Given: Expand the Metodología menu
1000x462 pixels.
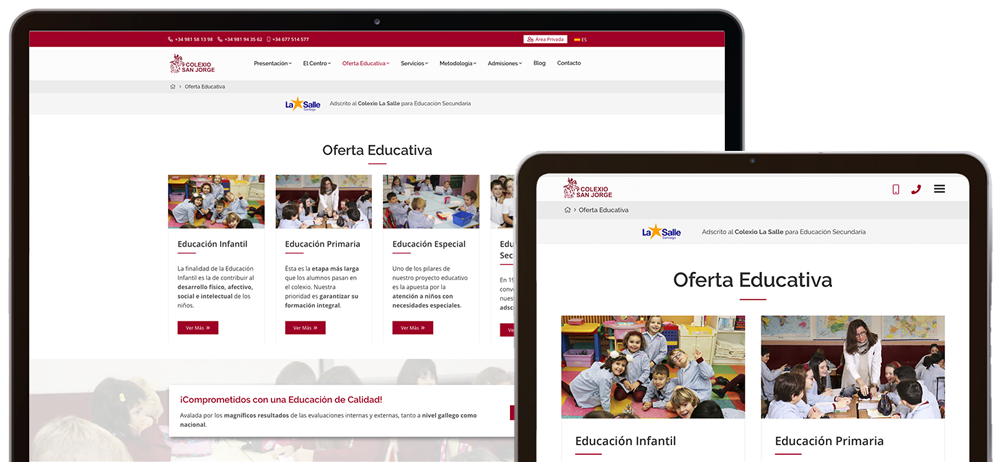Looking at the screenshot, I should [x=458, y=64].
